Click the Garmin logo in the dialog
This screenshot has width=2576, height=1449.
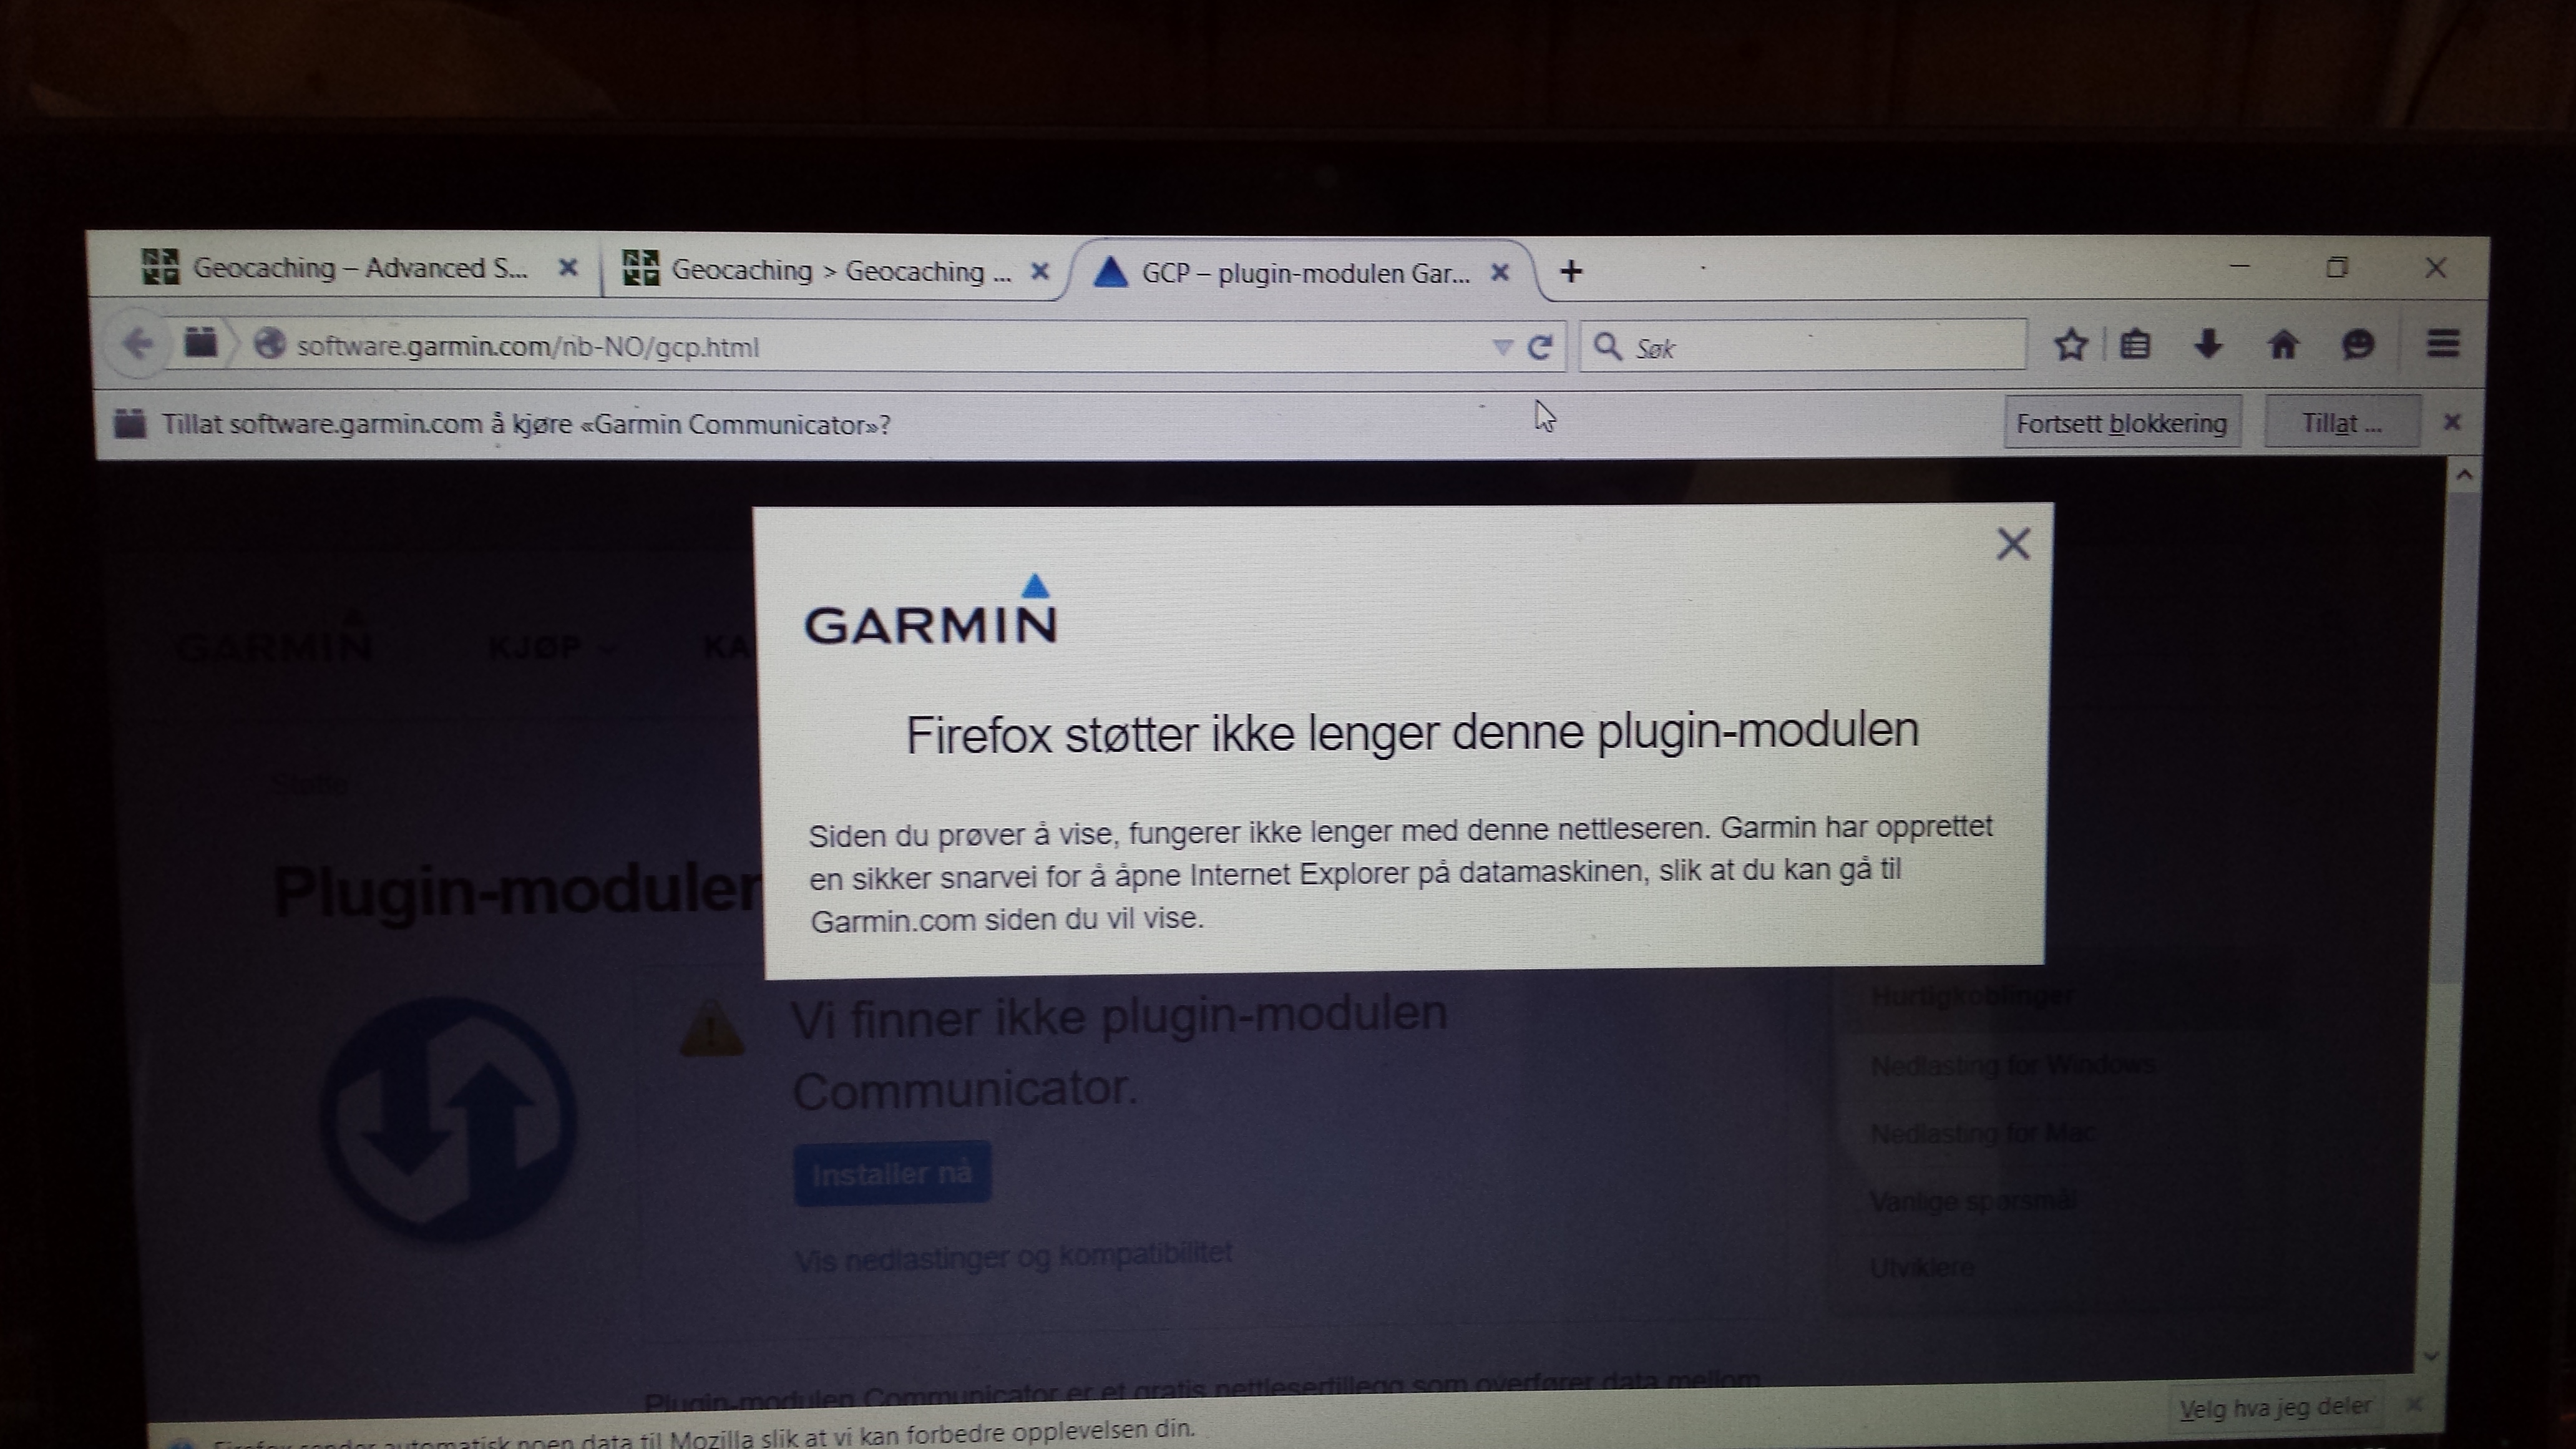pos(931,610)
